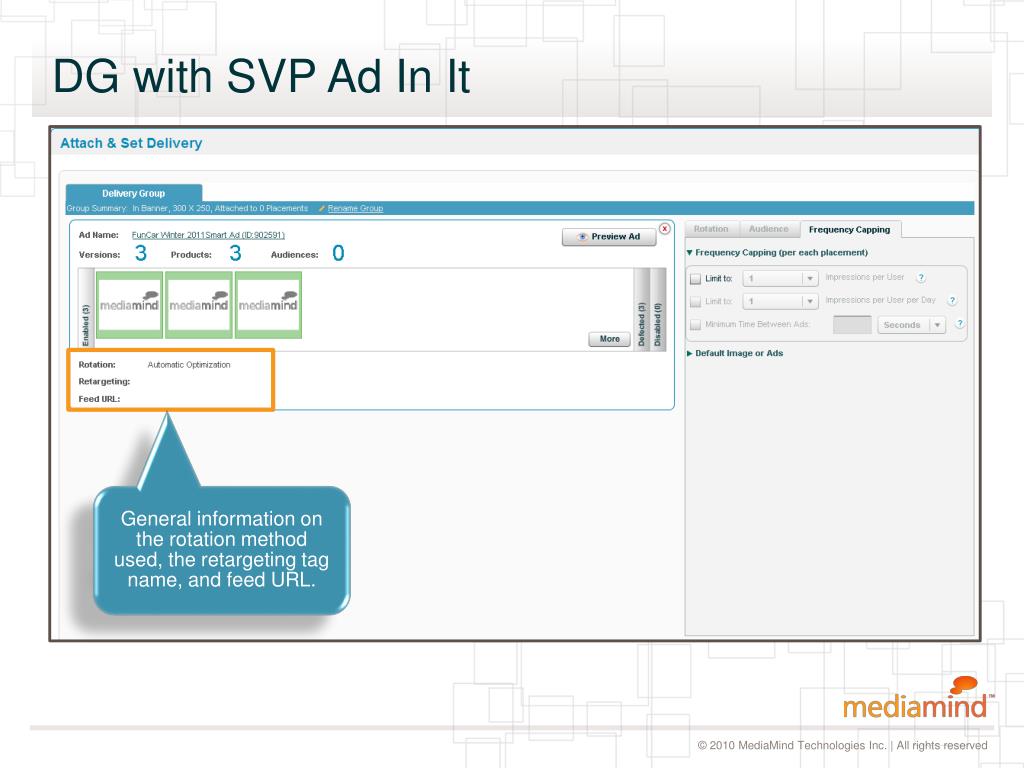The image size is (1024, 768).
Task: Select the Frequency Capping tab
Action: click(849, 230)
